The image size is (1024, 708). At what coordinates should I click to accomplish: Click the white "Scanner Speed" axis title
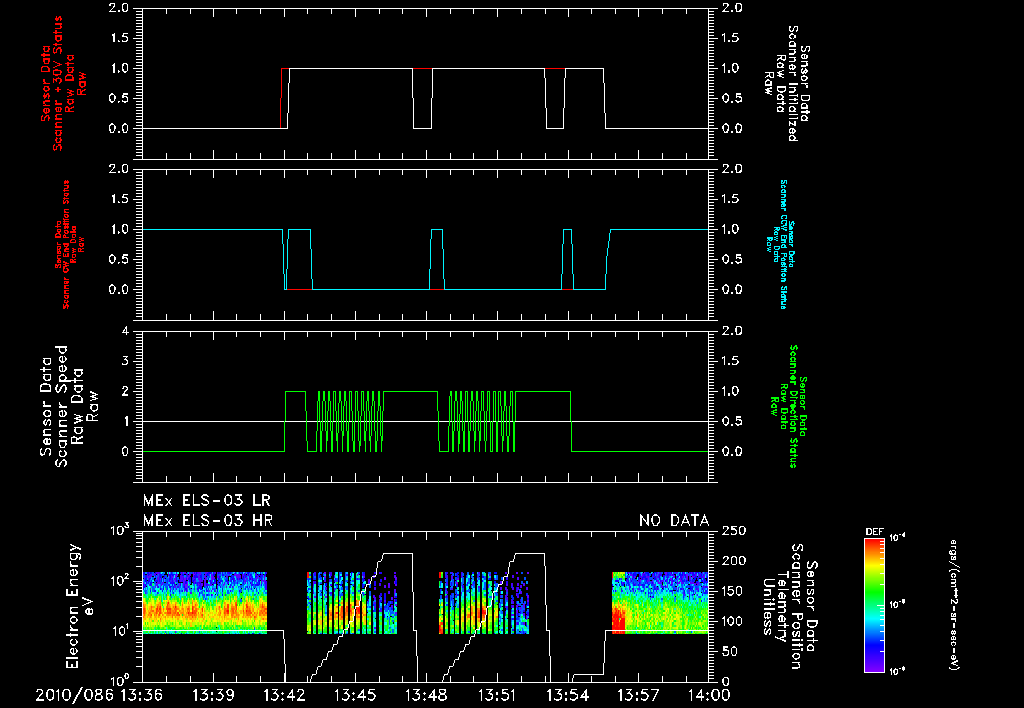(69, 406)
